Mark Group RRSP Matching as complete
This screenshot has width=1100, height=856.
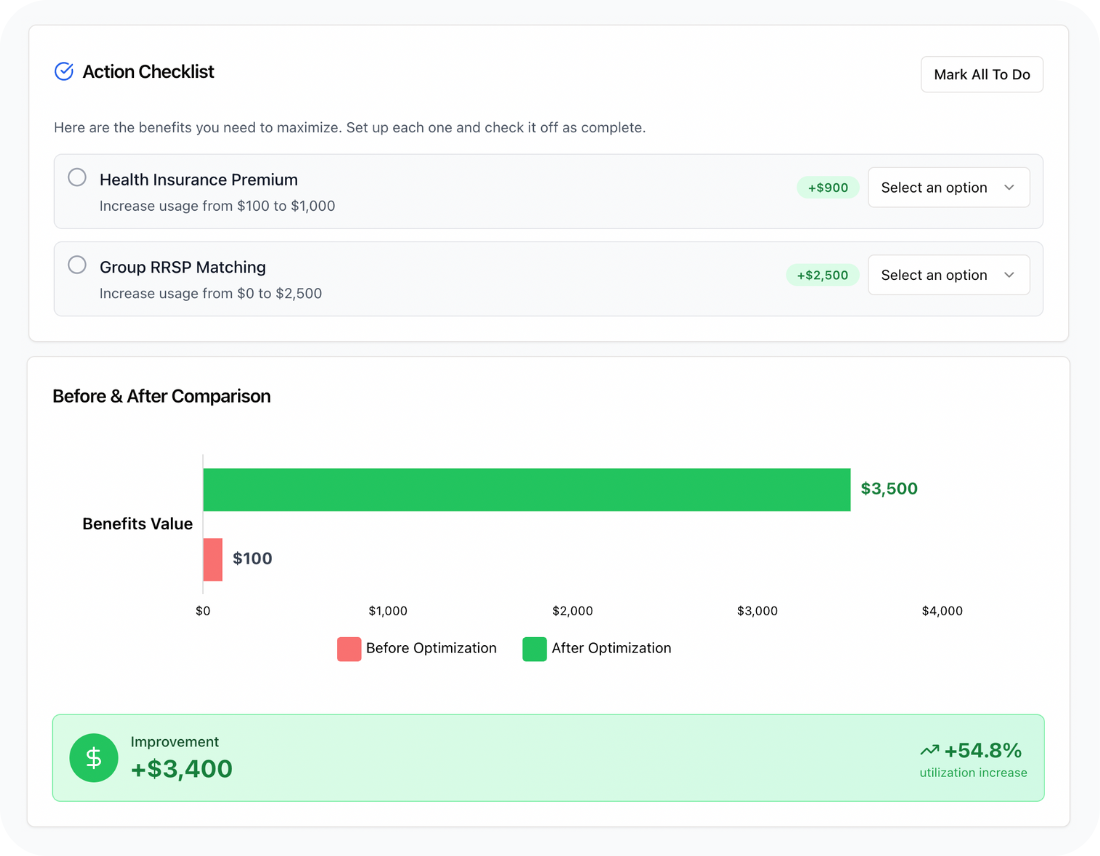[x=77, y=265]
